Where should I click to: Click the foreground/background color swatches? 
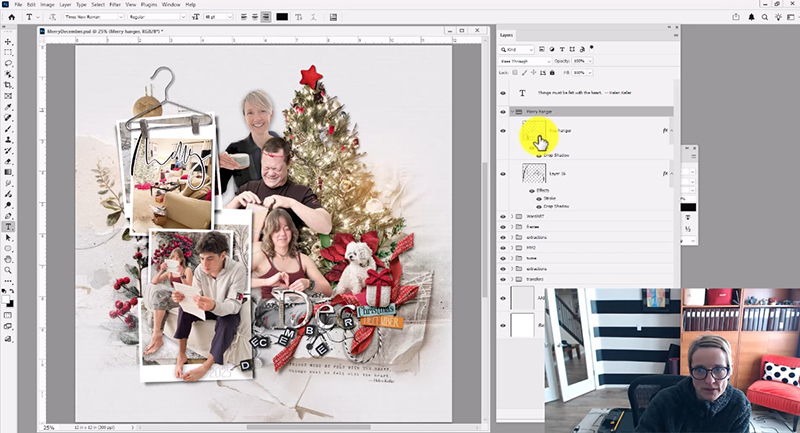click(8, 301)
